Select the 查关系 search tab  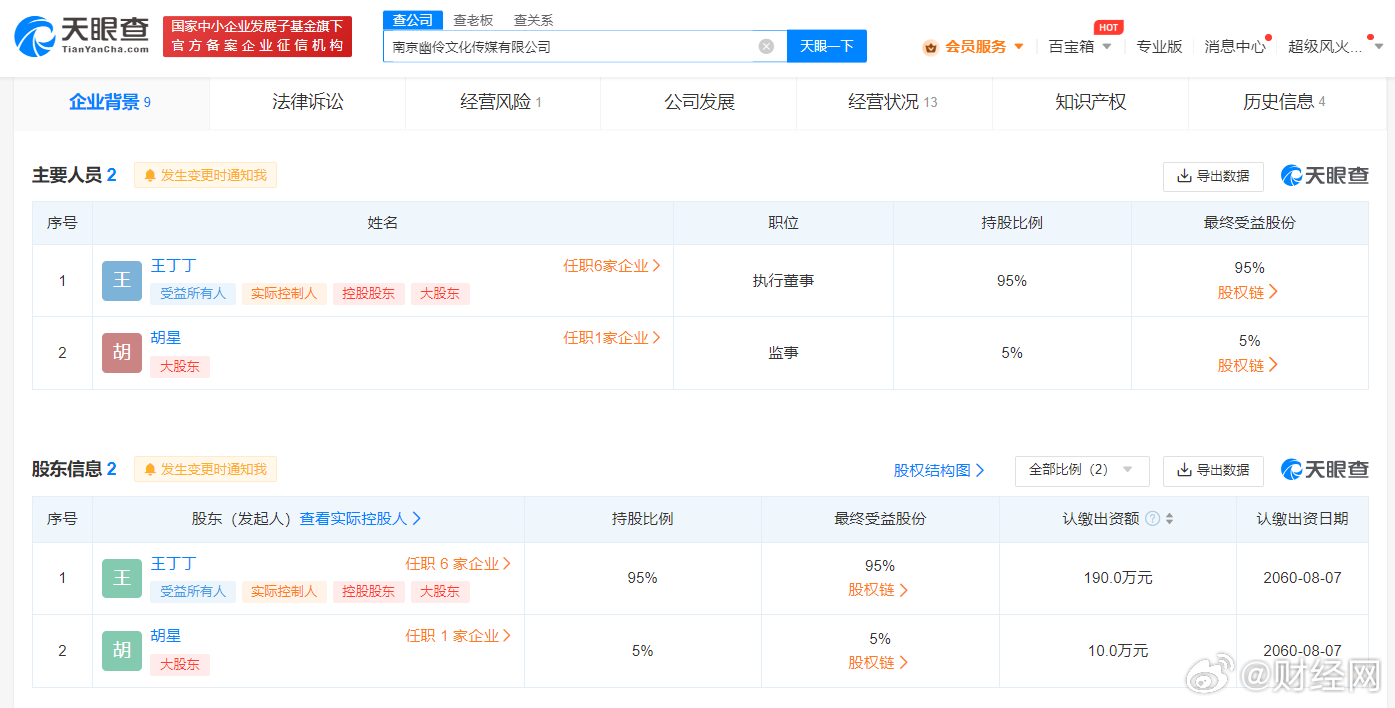point(533,20)
